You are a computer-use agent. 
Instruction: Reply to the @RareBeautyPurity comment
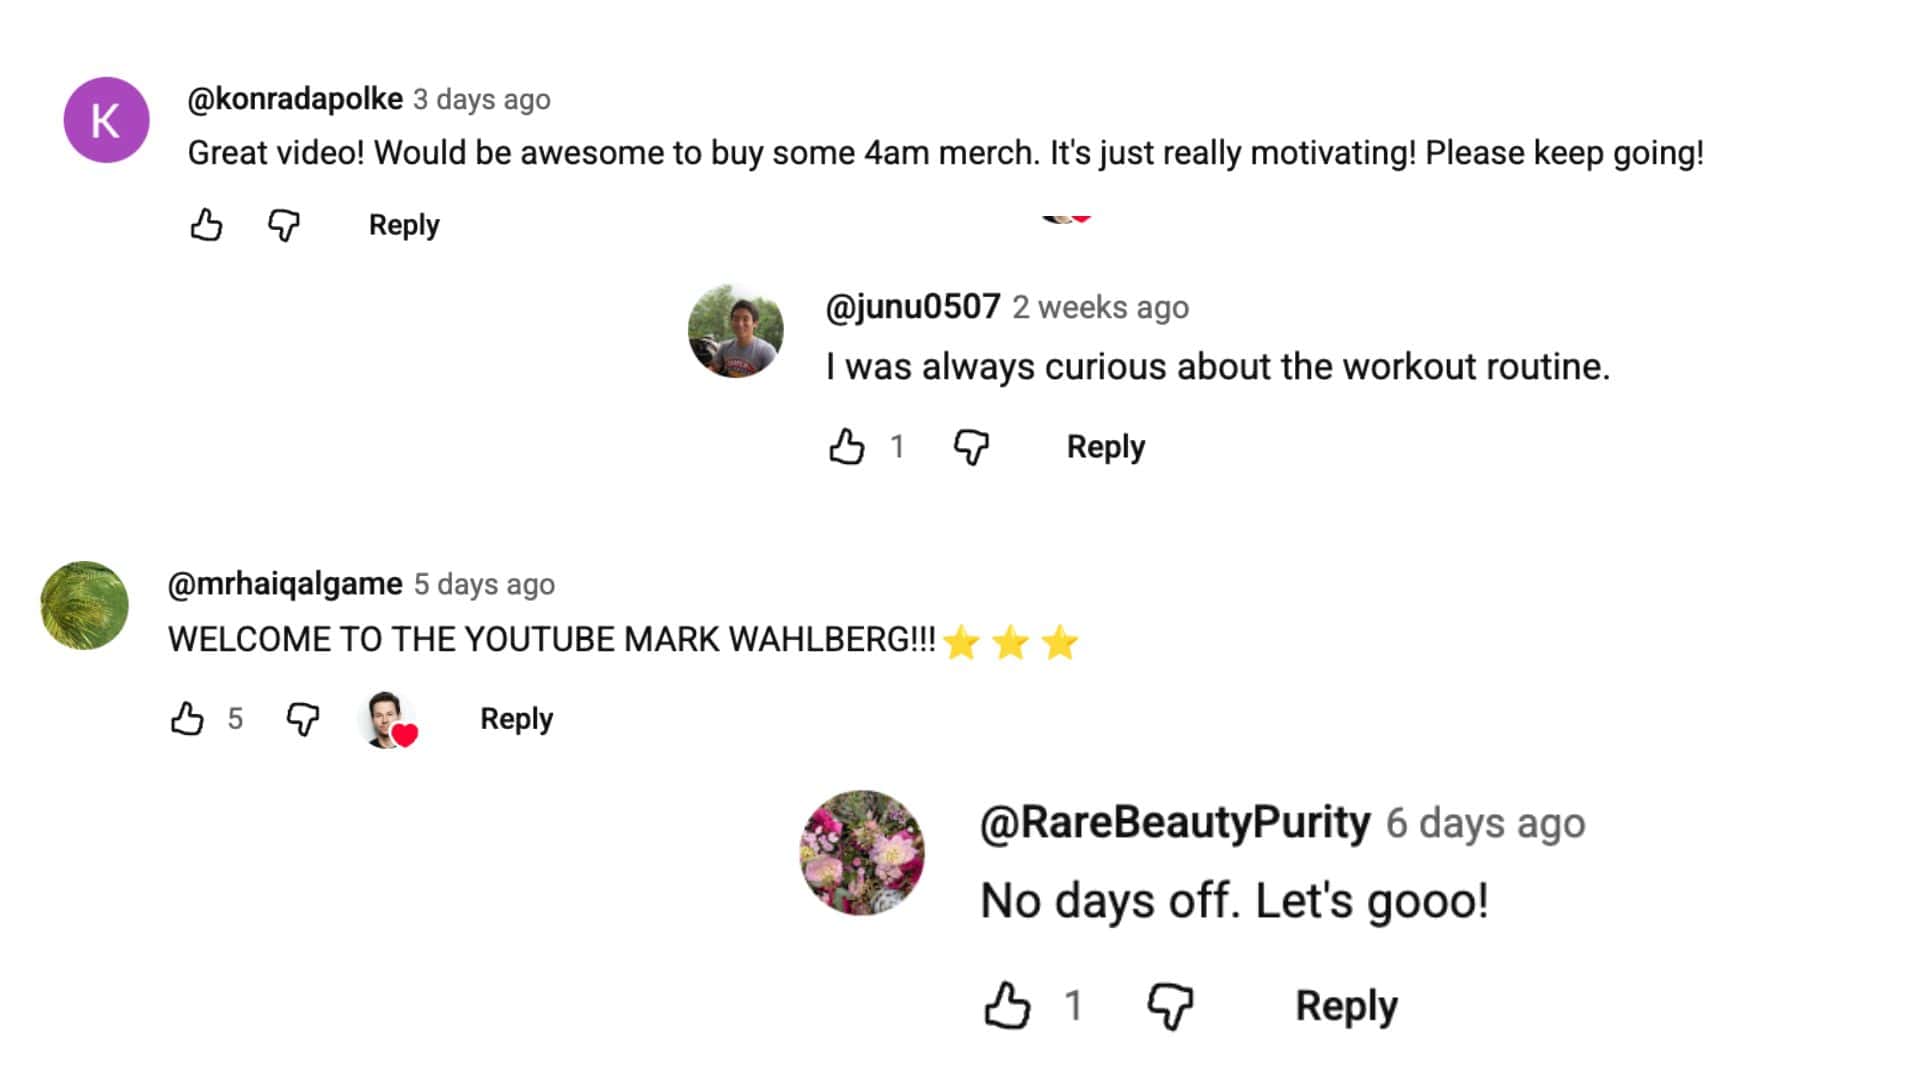1346,1006
